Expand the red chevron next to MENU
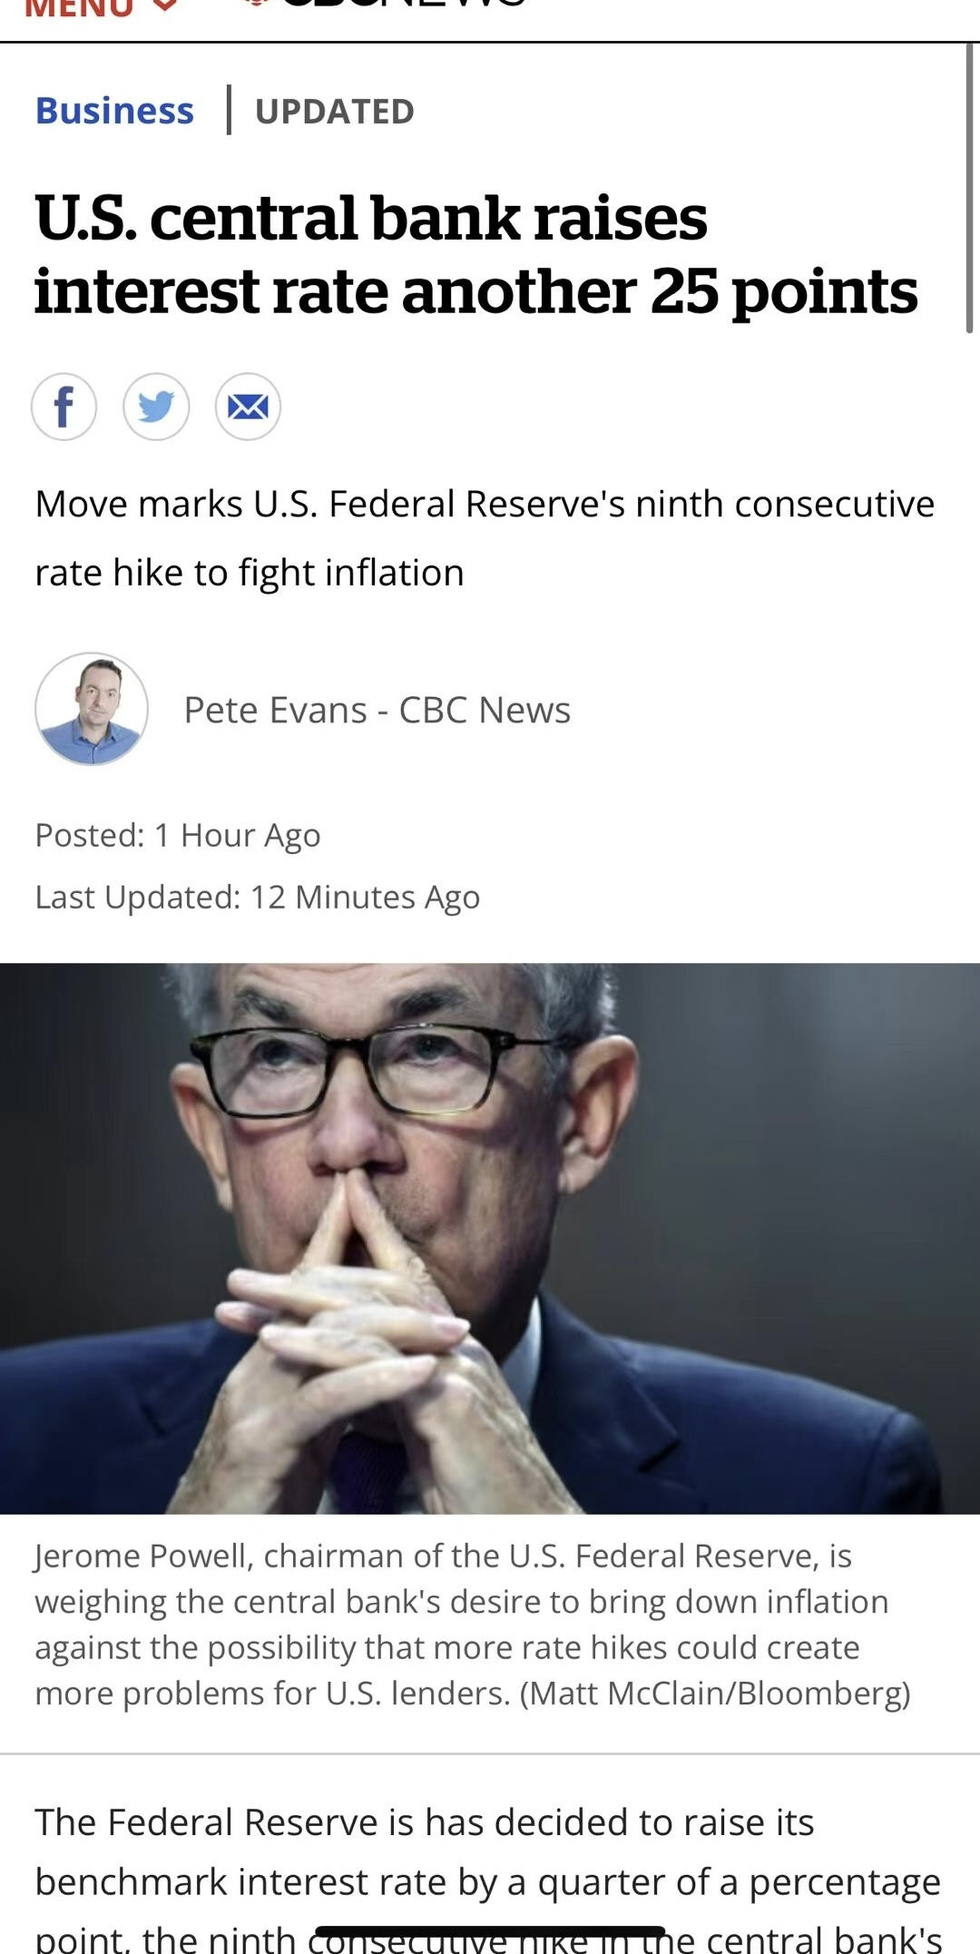980x1954 pixels. coord(166,5)
